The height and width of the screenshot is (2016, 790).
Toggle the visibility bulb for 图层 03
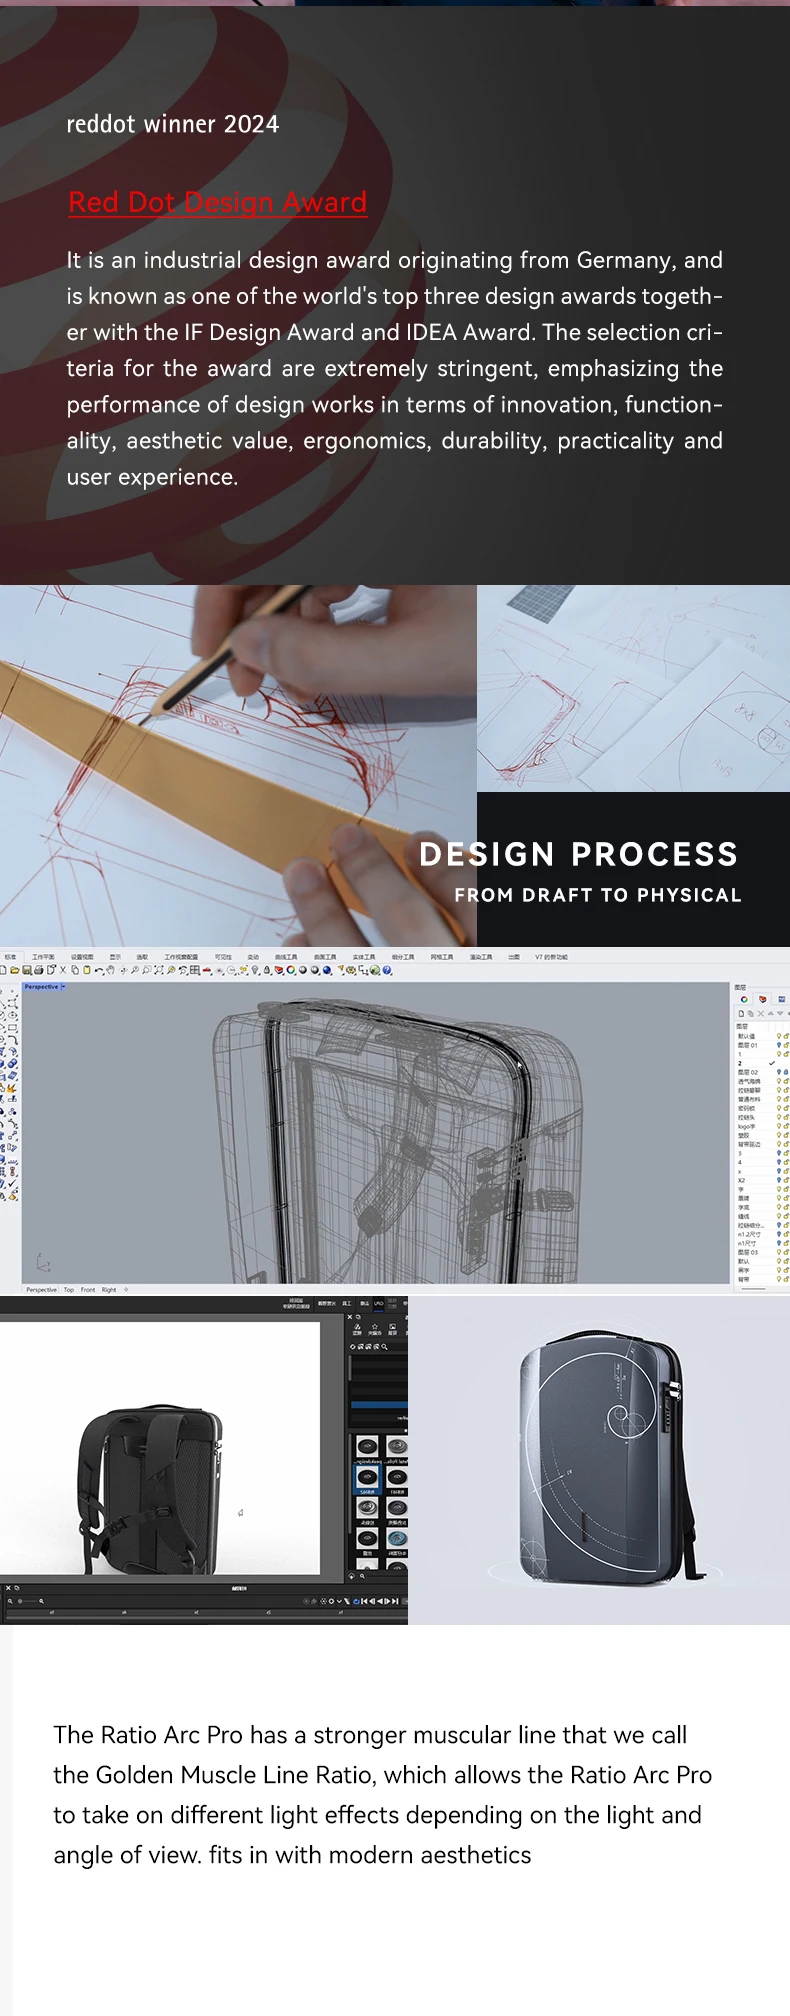pos(779,1252)
